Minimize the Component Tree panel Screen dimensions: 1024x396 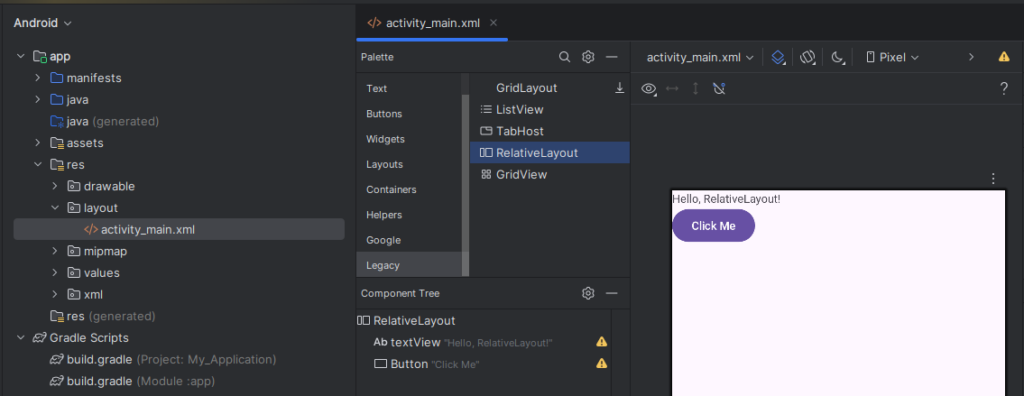pyautogui.click(x=612, y=293)
